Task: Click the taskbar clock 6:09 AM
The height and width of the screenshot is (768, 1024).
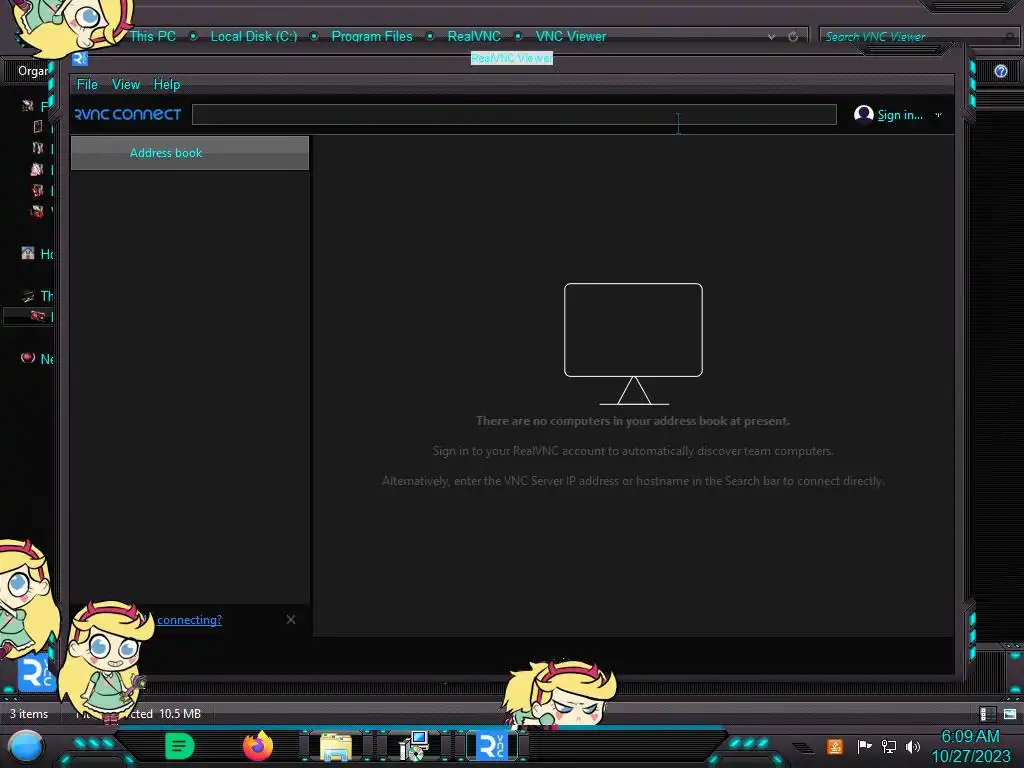Action: [970, 737]
